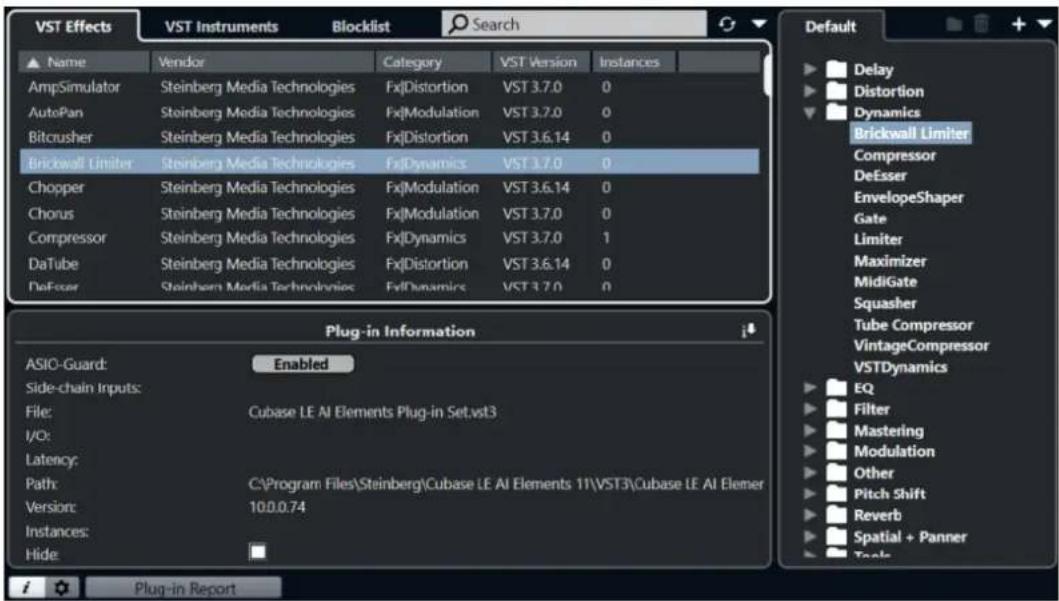This screenshot has width=1059, height=601.
Task: Switch to the VST Instruments tab
Action: tap(222, 27)
